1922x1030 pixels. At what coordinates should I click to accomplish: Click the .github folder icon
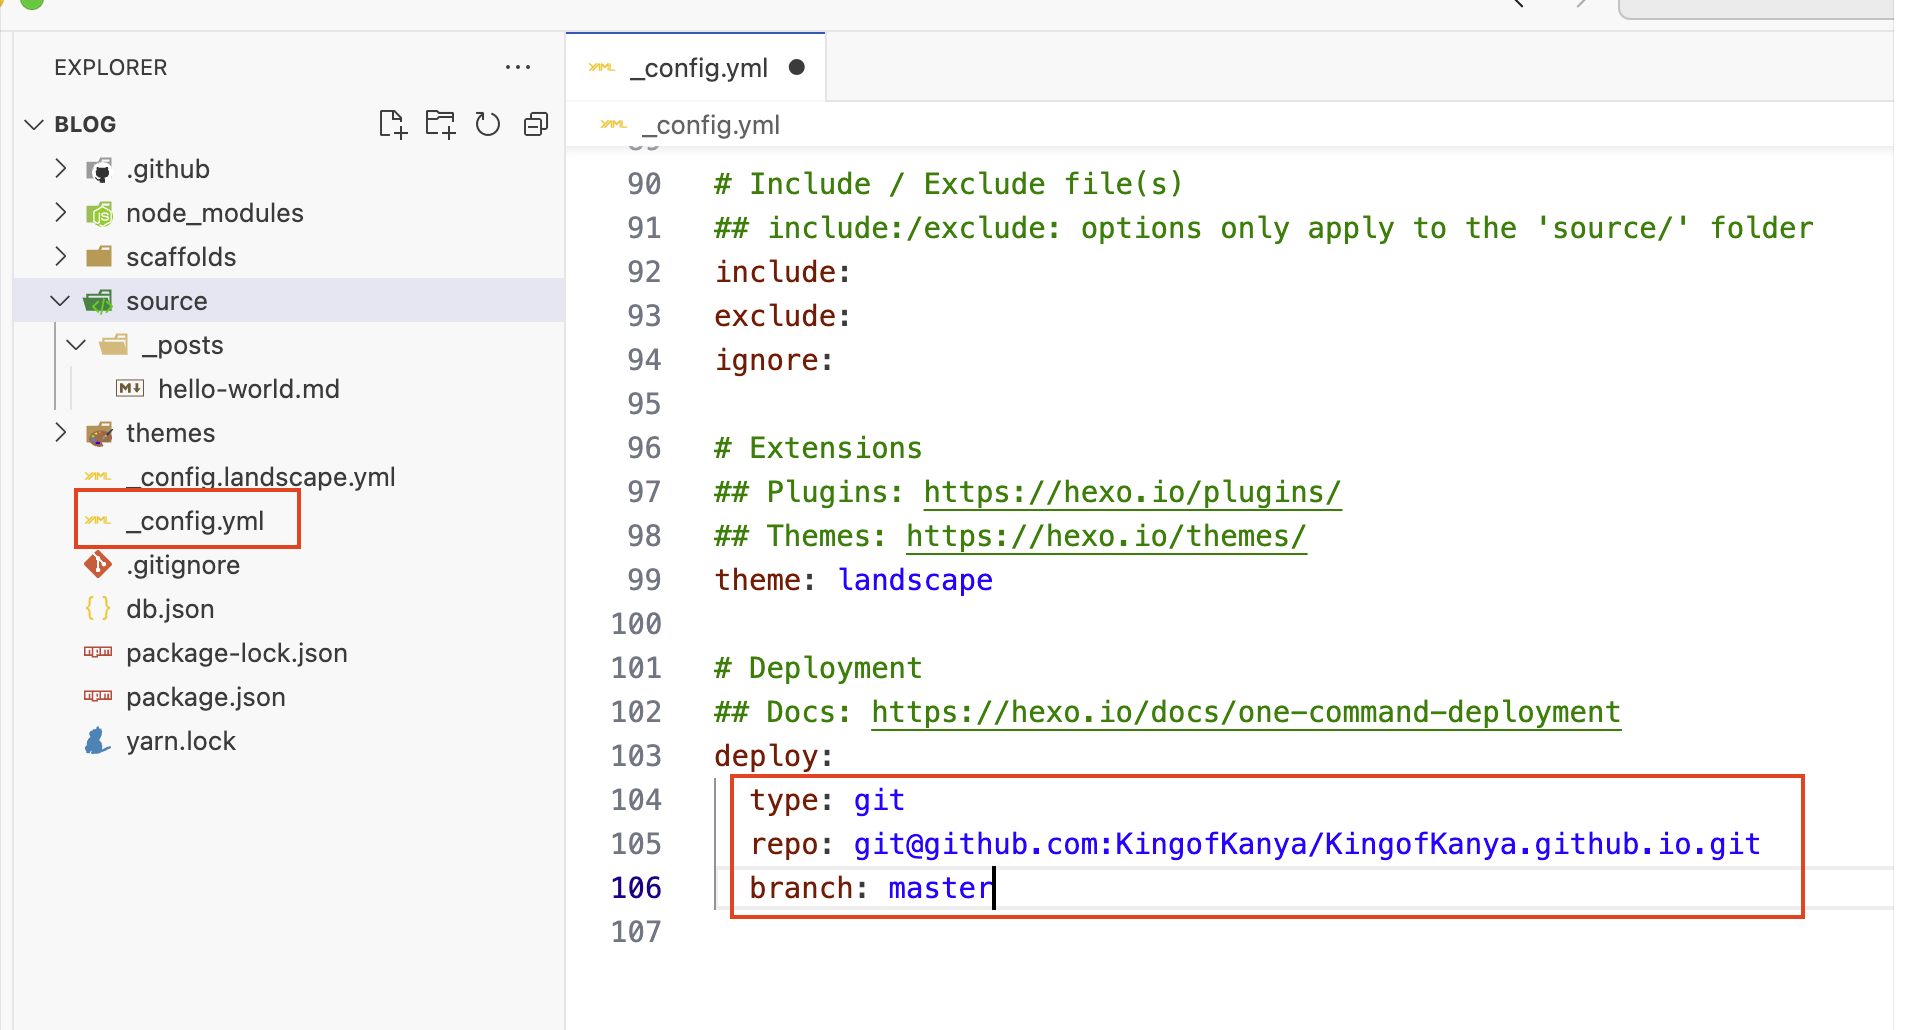click(99, 170)
